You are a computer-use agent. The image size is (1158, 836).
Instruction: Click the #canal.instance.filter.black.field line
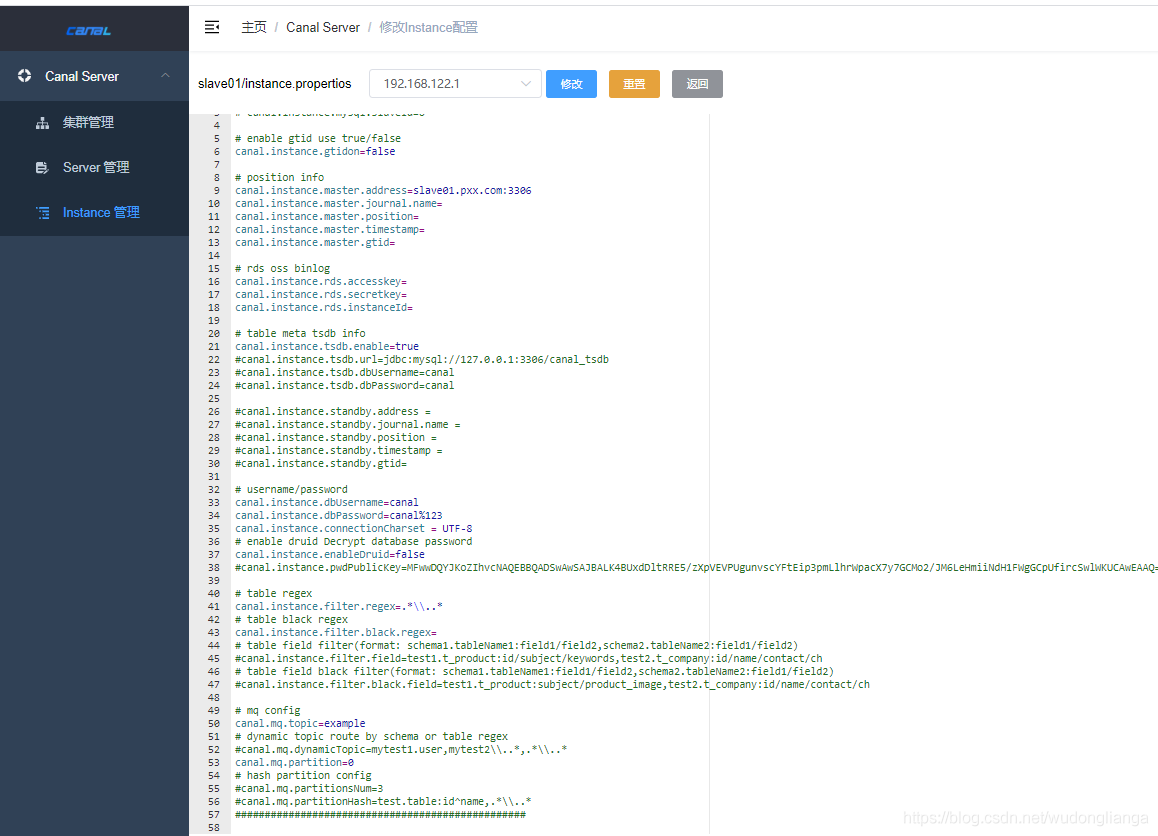(x=552, y=685)
